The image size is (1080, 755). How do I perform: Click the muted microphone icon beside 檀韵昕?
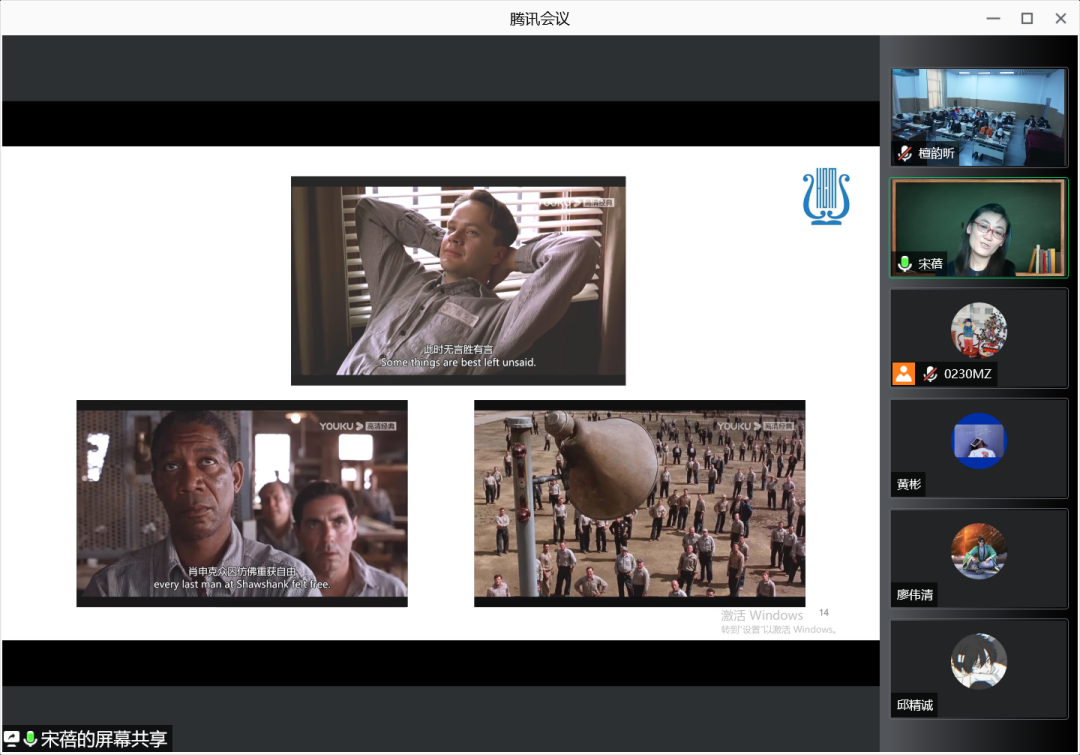905,154
